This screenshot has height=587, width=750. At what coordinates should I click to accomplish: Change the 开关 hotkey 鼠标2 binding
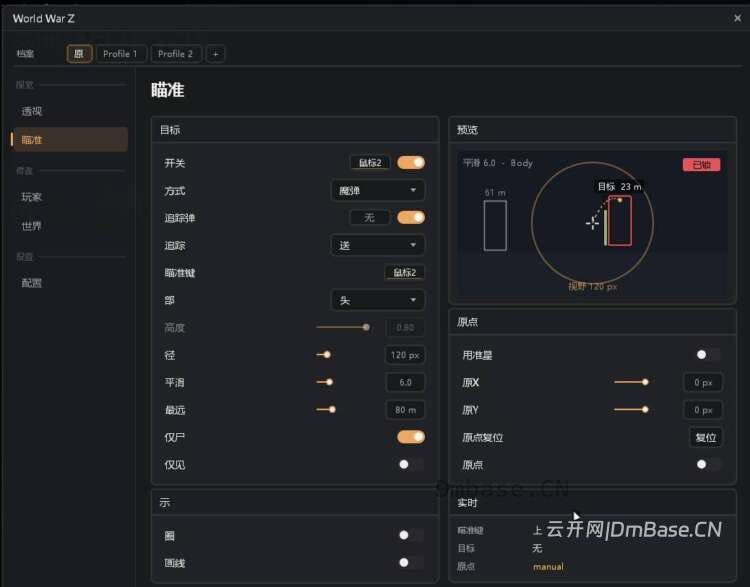tap(370, 163)
